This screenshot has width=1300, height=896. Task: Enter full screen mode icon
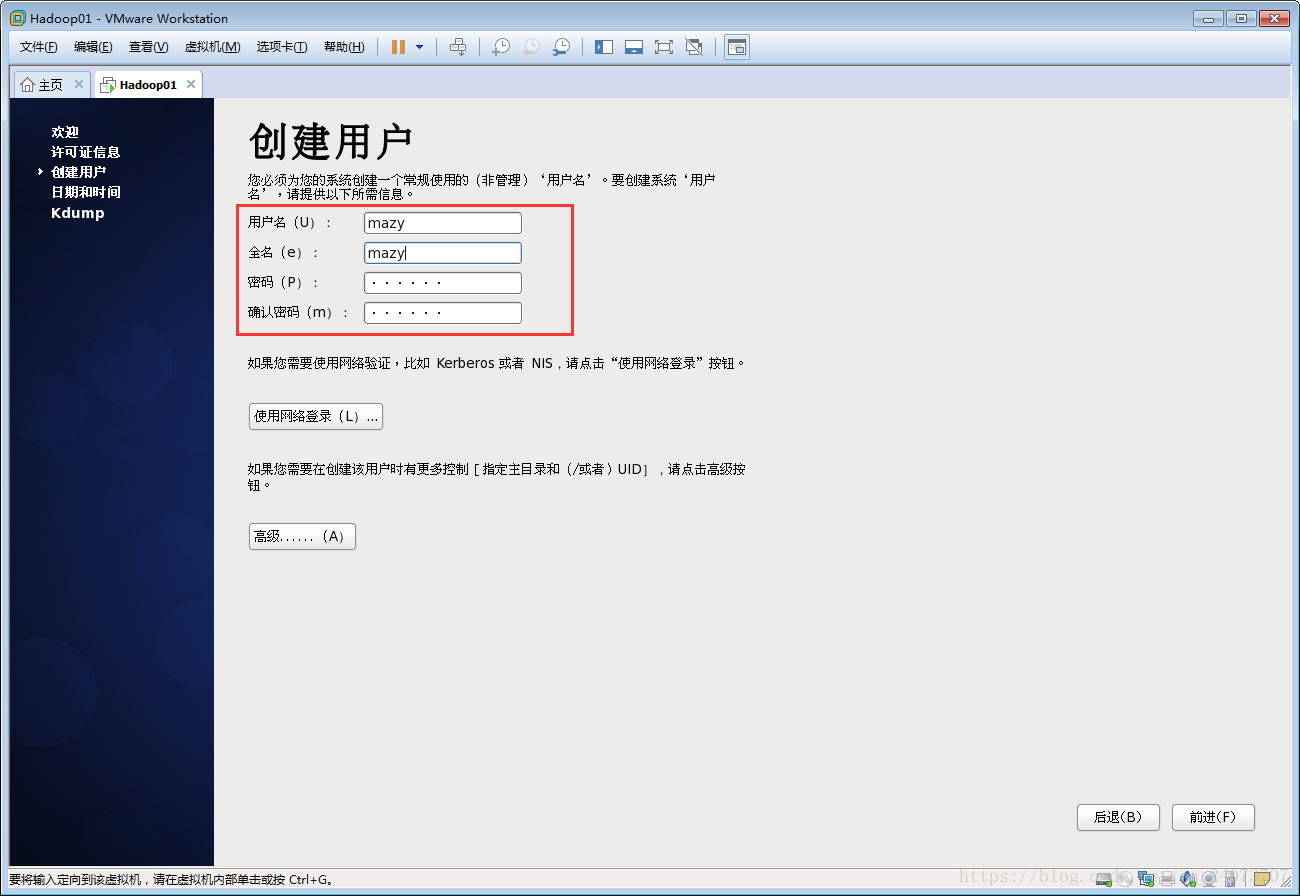pos(664,47)
